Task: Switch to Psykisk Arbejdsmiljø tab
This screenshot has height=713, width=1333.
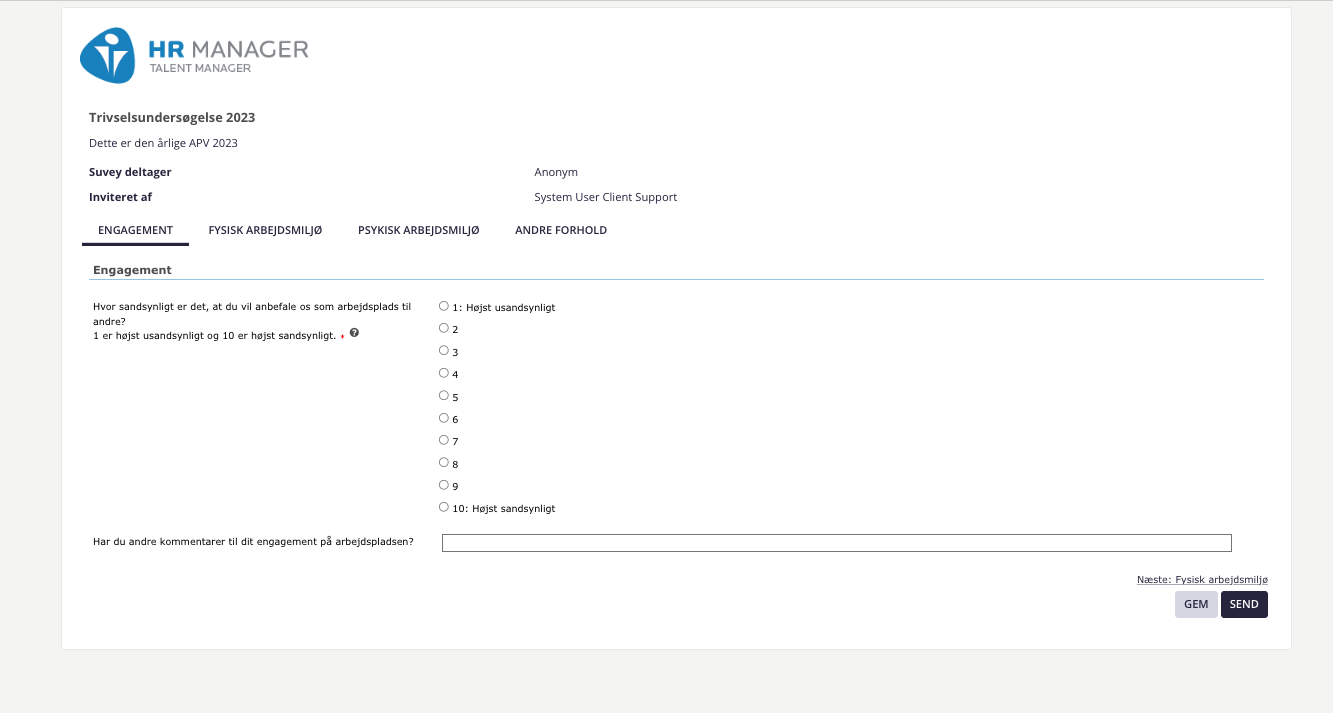Action: [x=418, y=231]
